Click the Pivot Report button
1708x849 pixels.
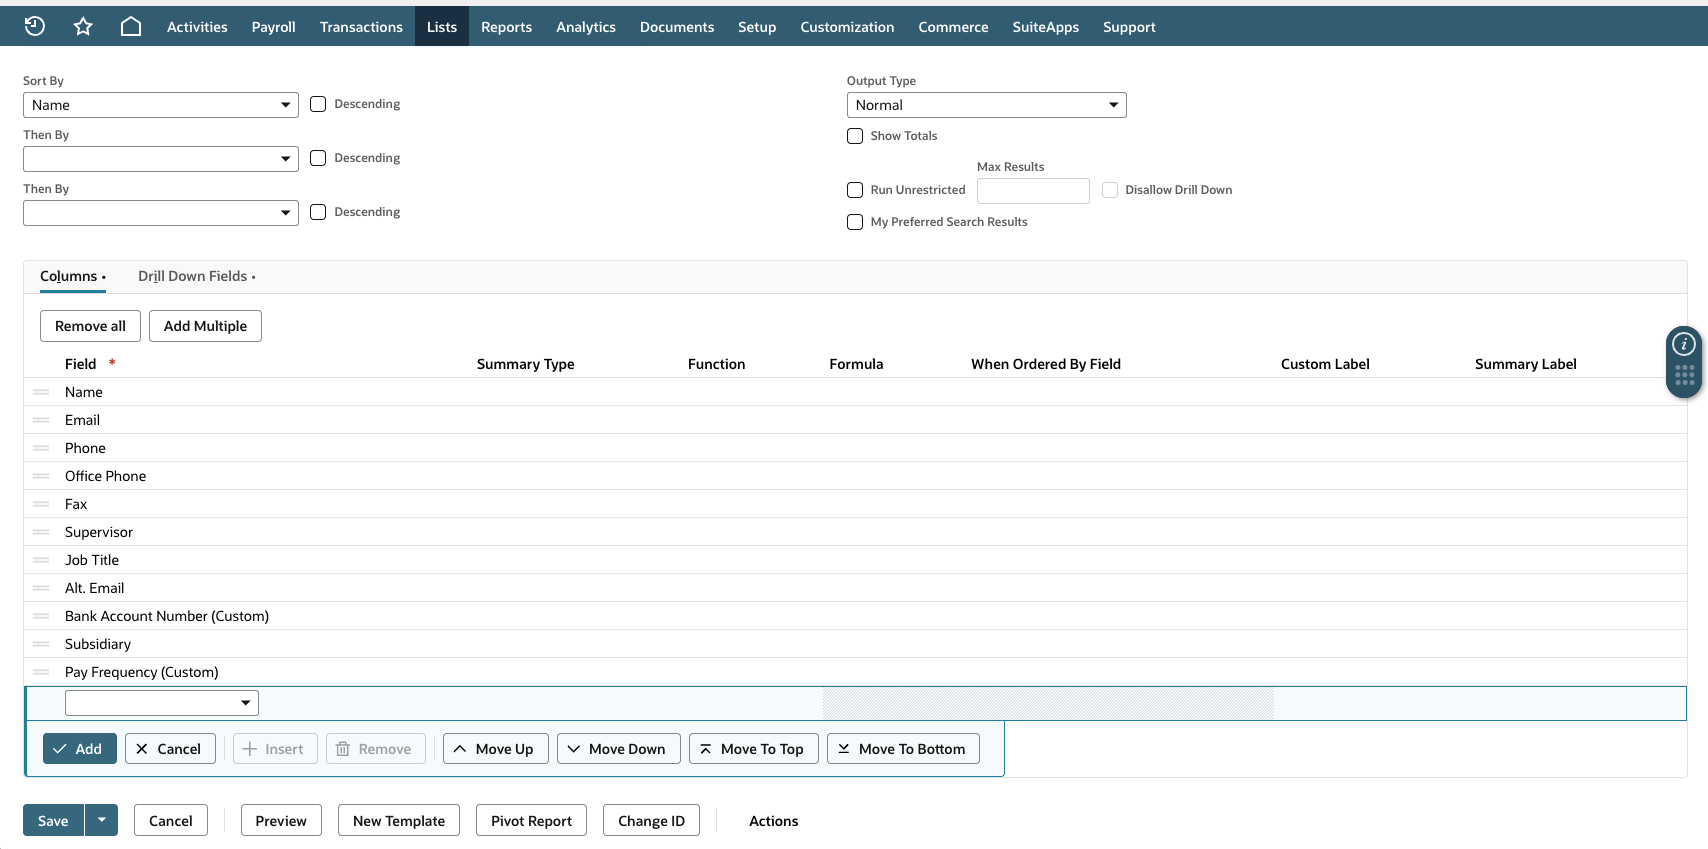coord(531,820)
